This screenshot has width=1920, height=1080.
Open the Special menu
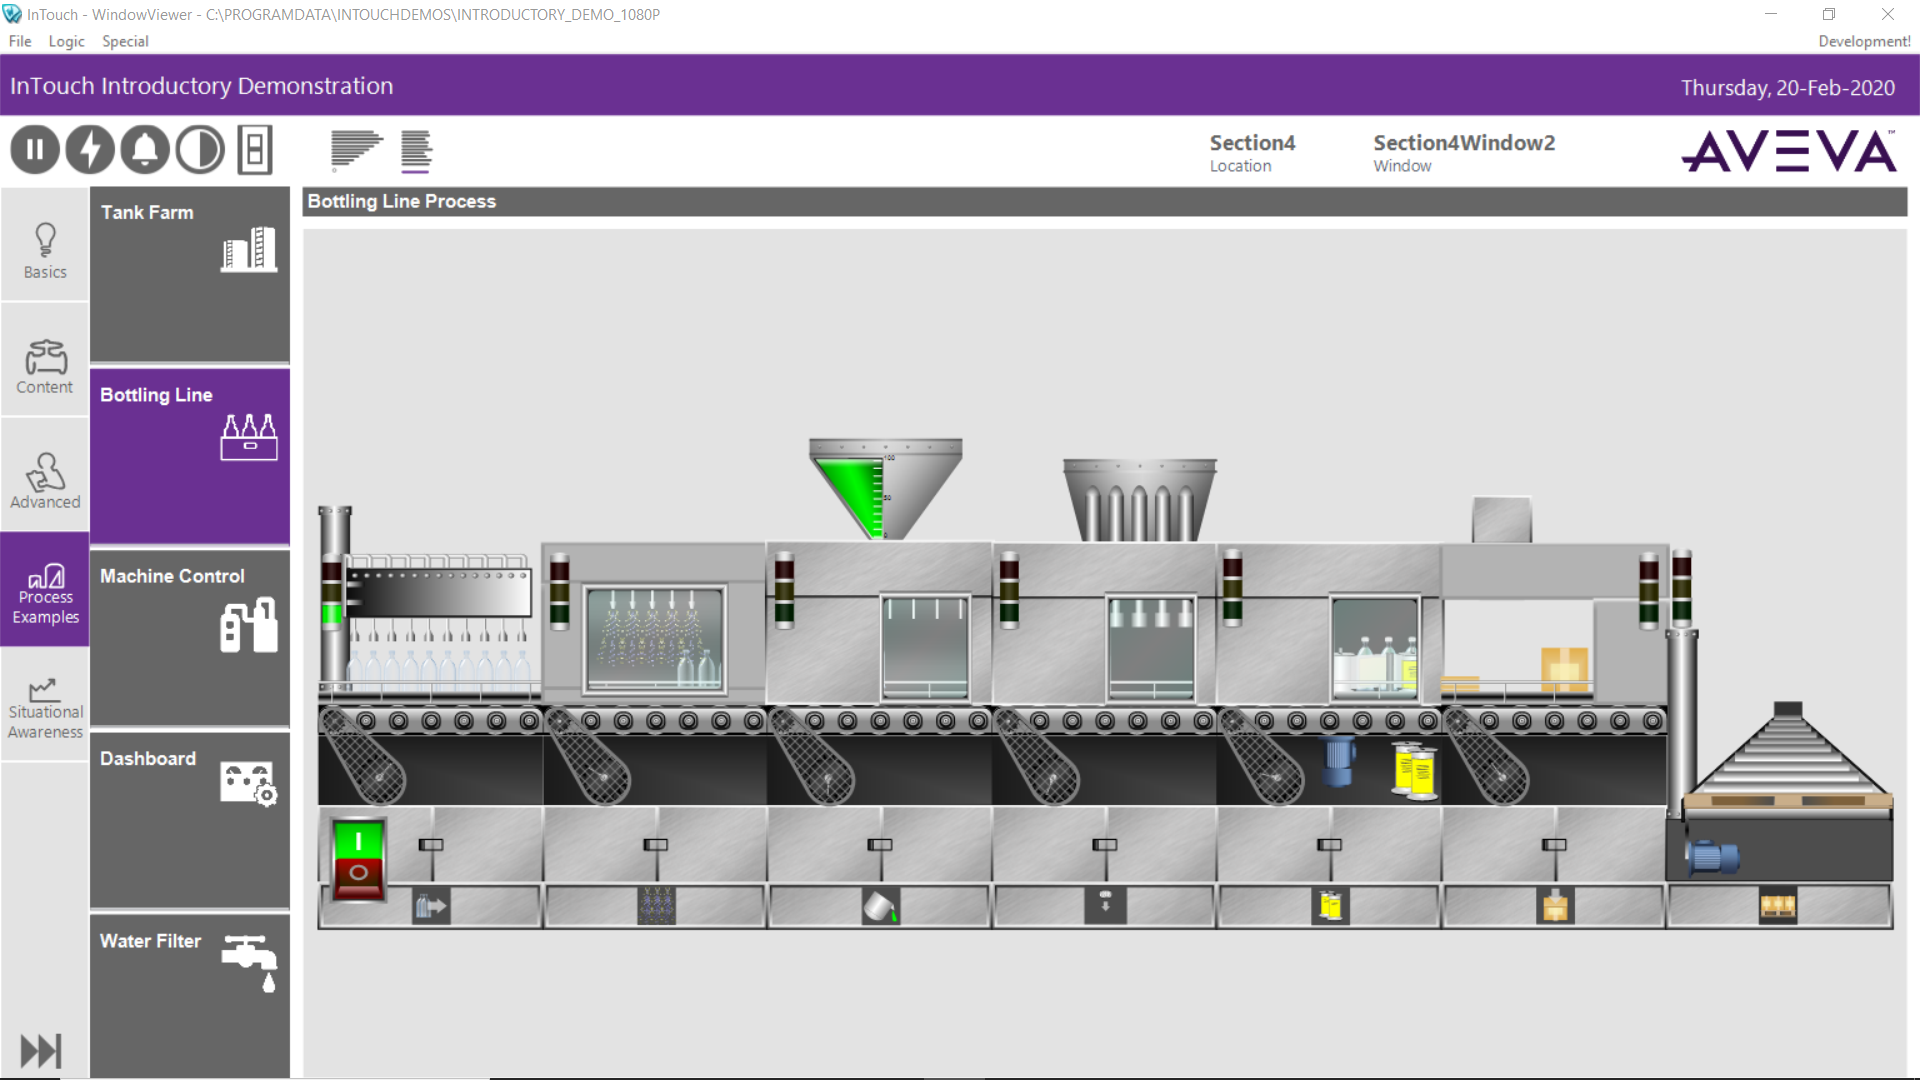(x=125, y=41)
